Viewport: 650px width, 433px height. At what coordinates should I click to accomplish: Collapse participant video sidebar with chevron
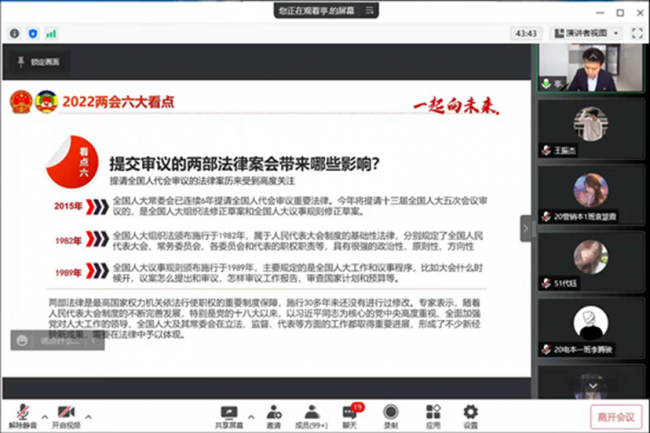click(x=525, y=227)
